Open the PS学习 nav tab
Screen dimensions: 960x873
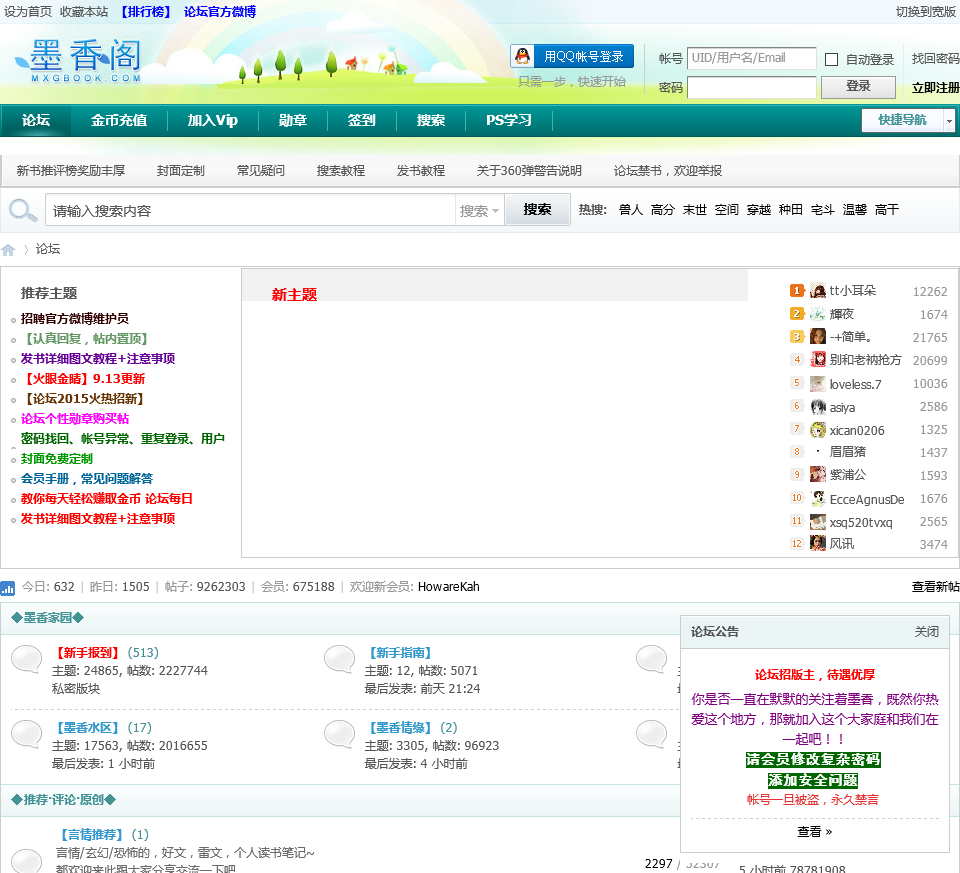click(x=509, y=120)
